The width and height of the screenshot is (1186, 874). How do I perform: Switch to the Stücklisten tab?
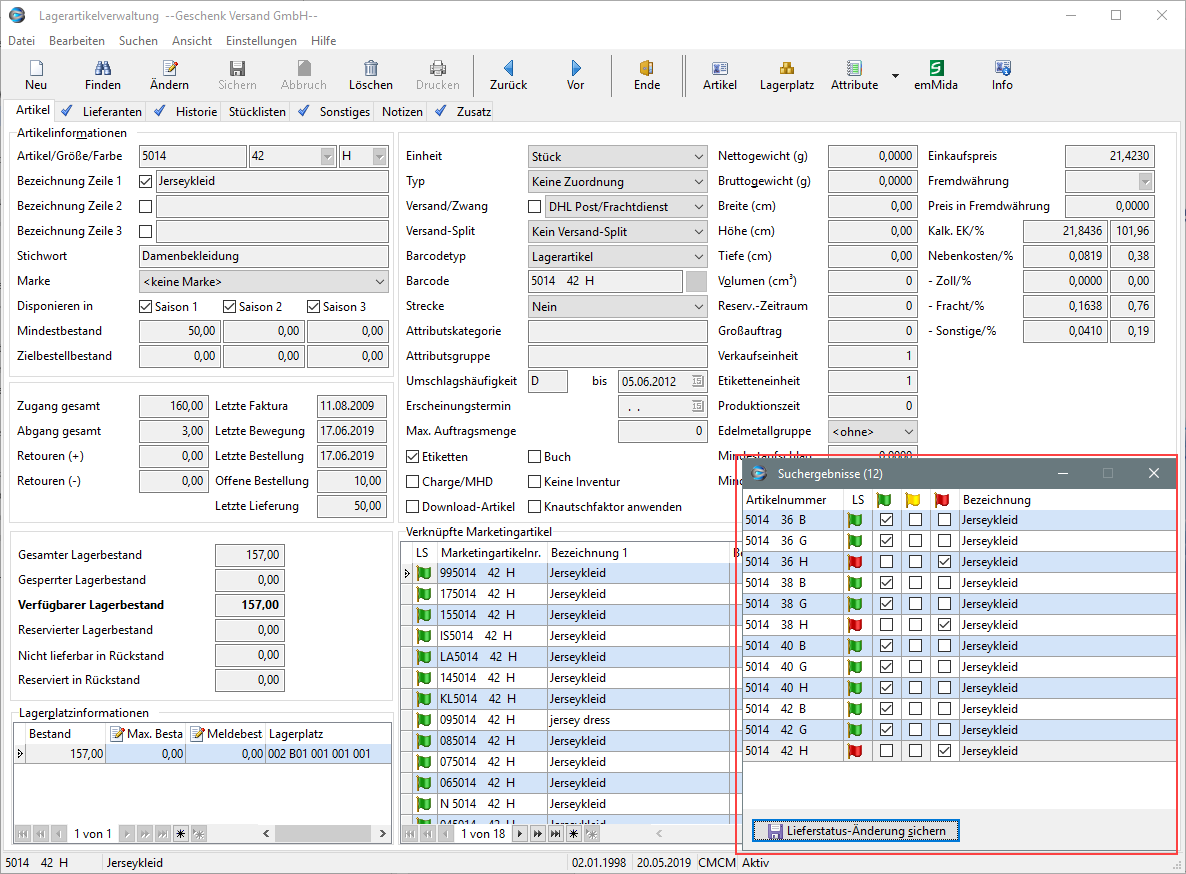click(x=257, y=112)
